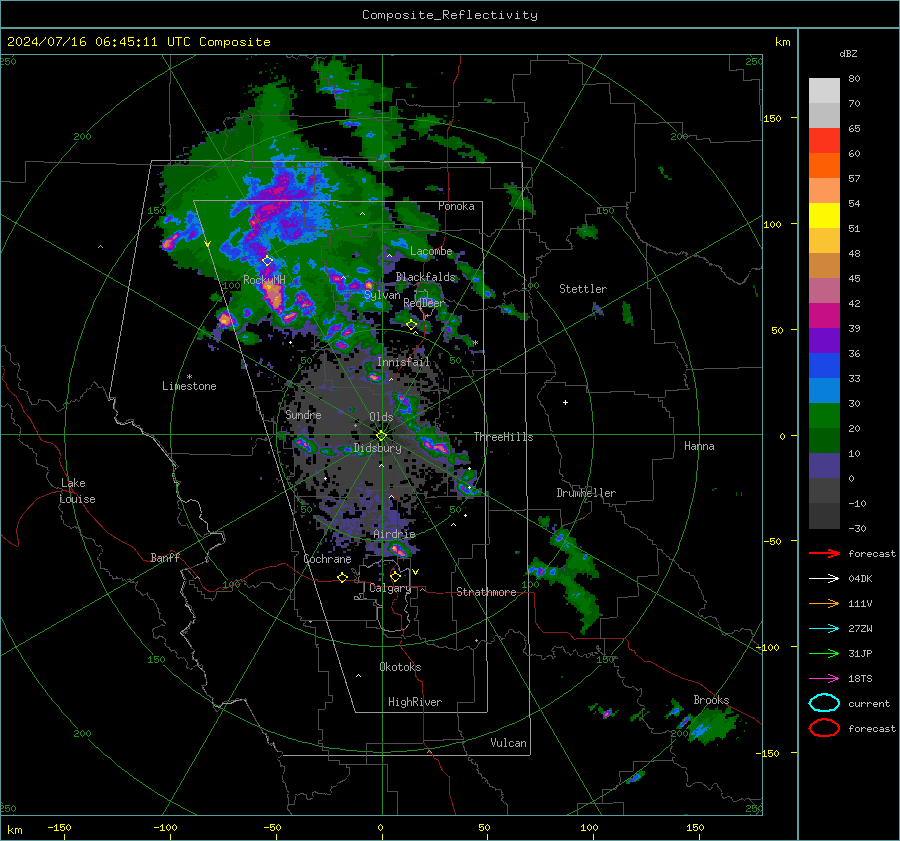Click the dBZ scale heading

pos(848,53)
